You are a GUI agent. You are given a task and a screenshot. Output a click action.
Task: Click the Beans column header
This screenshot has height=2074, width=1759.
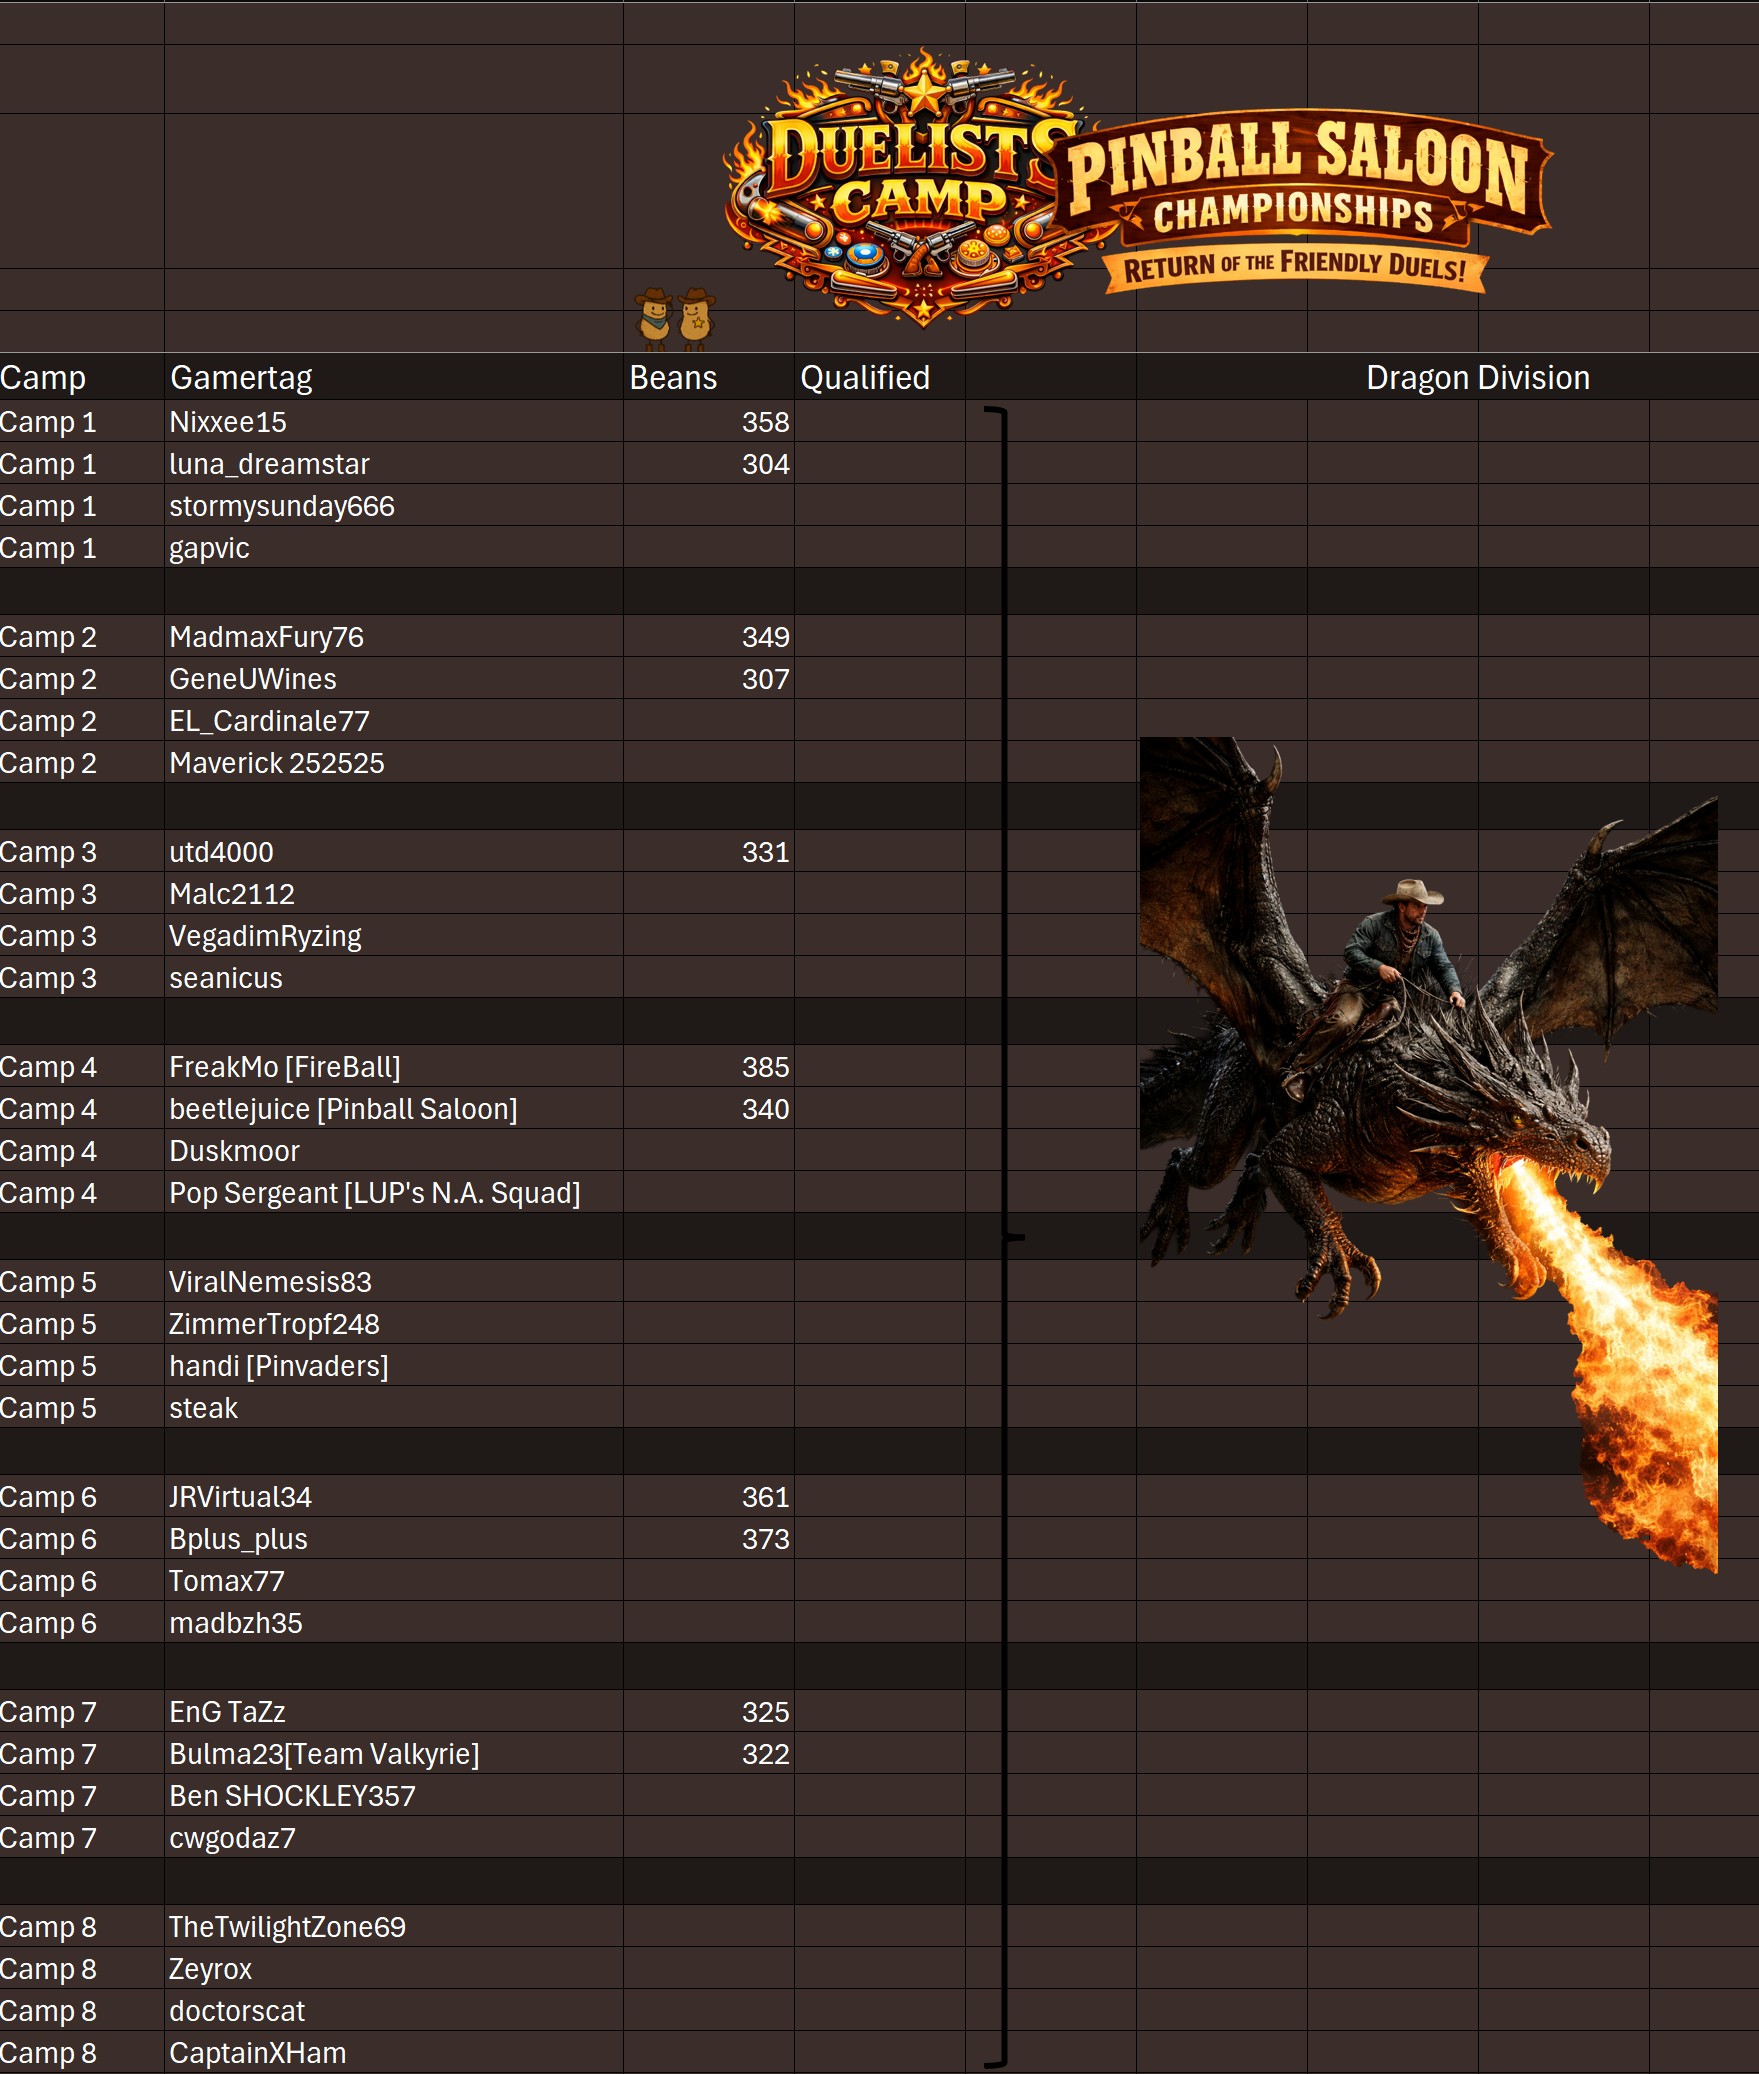click(708, 378)
